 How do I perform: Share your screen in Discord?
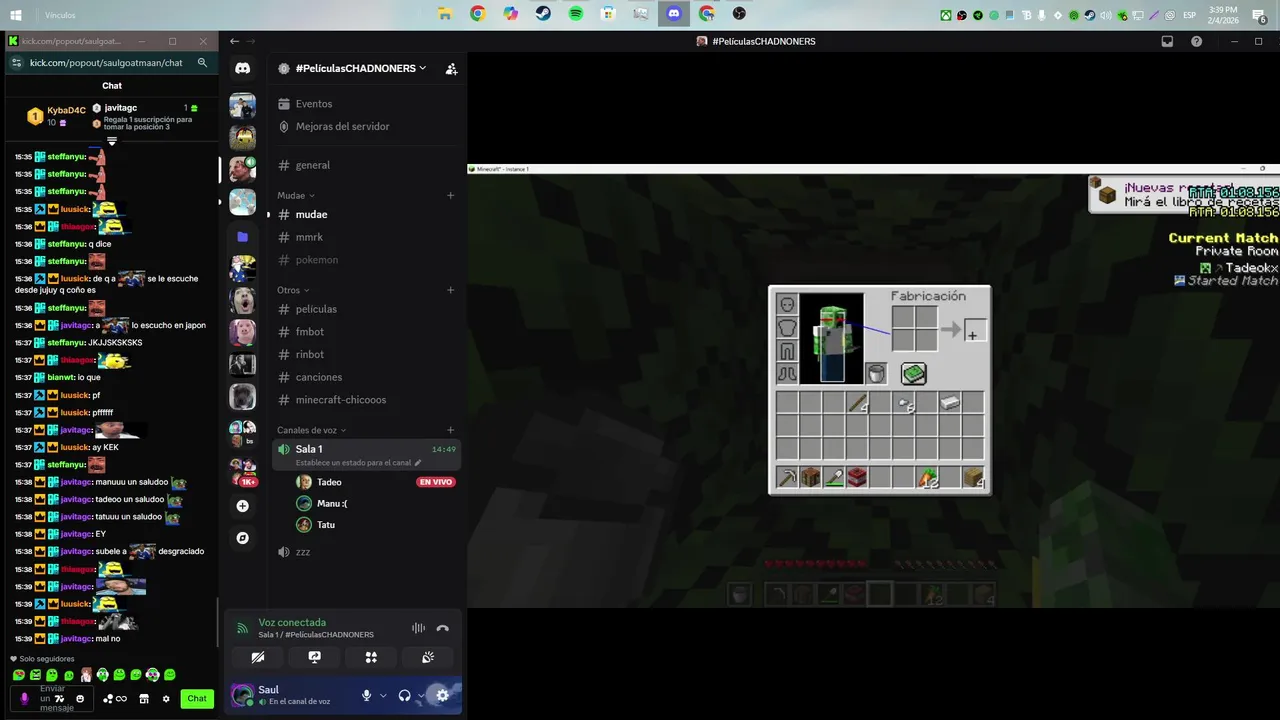point(314,657)
